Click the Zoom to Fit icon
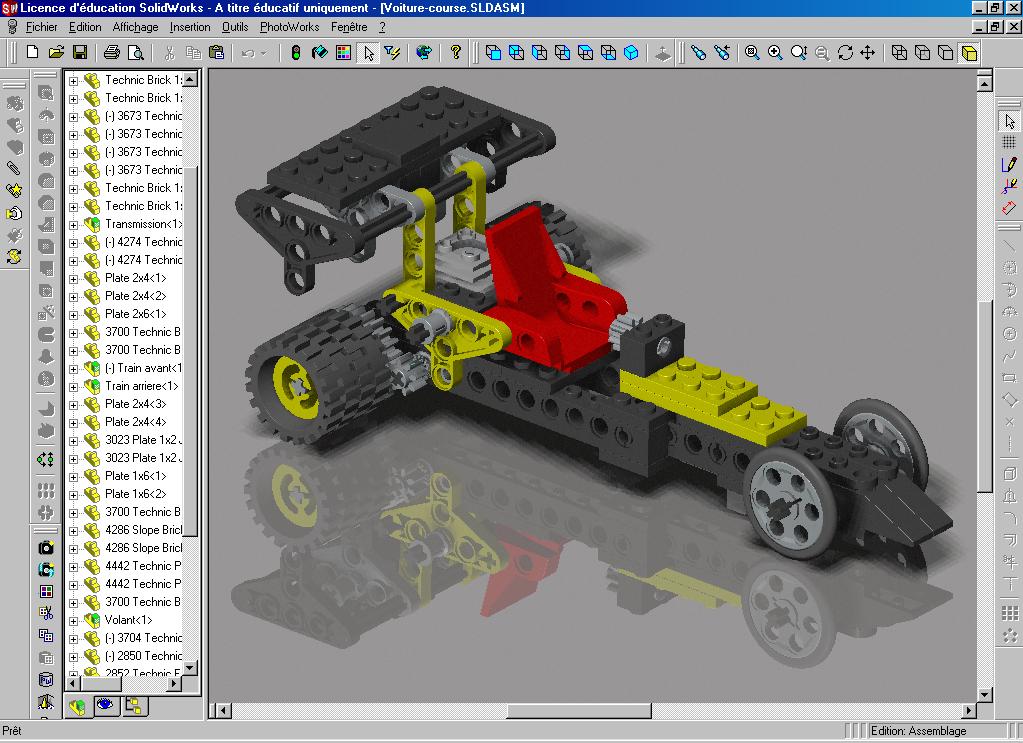 [x=752, y=53]
